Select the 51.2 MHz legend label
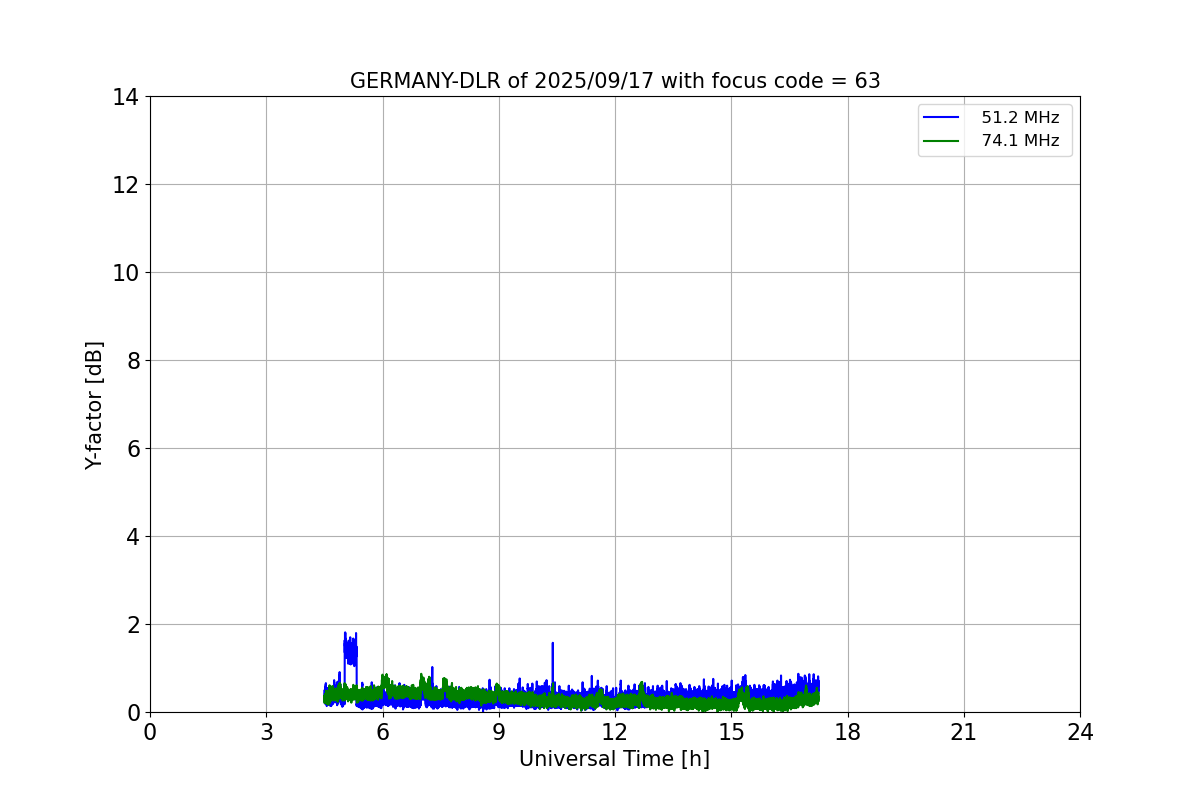 point(1020,118)
